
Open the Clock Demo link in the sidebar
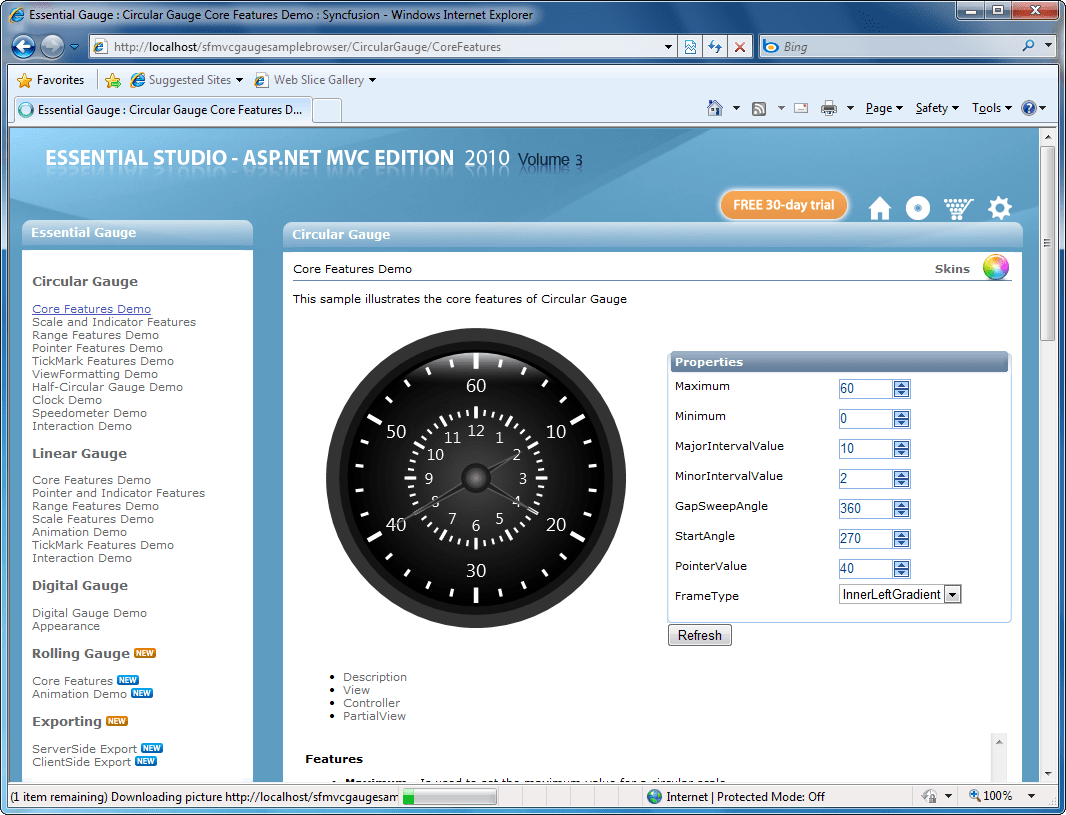pos(67,399)
